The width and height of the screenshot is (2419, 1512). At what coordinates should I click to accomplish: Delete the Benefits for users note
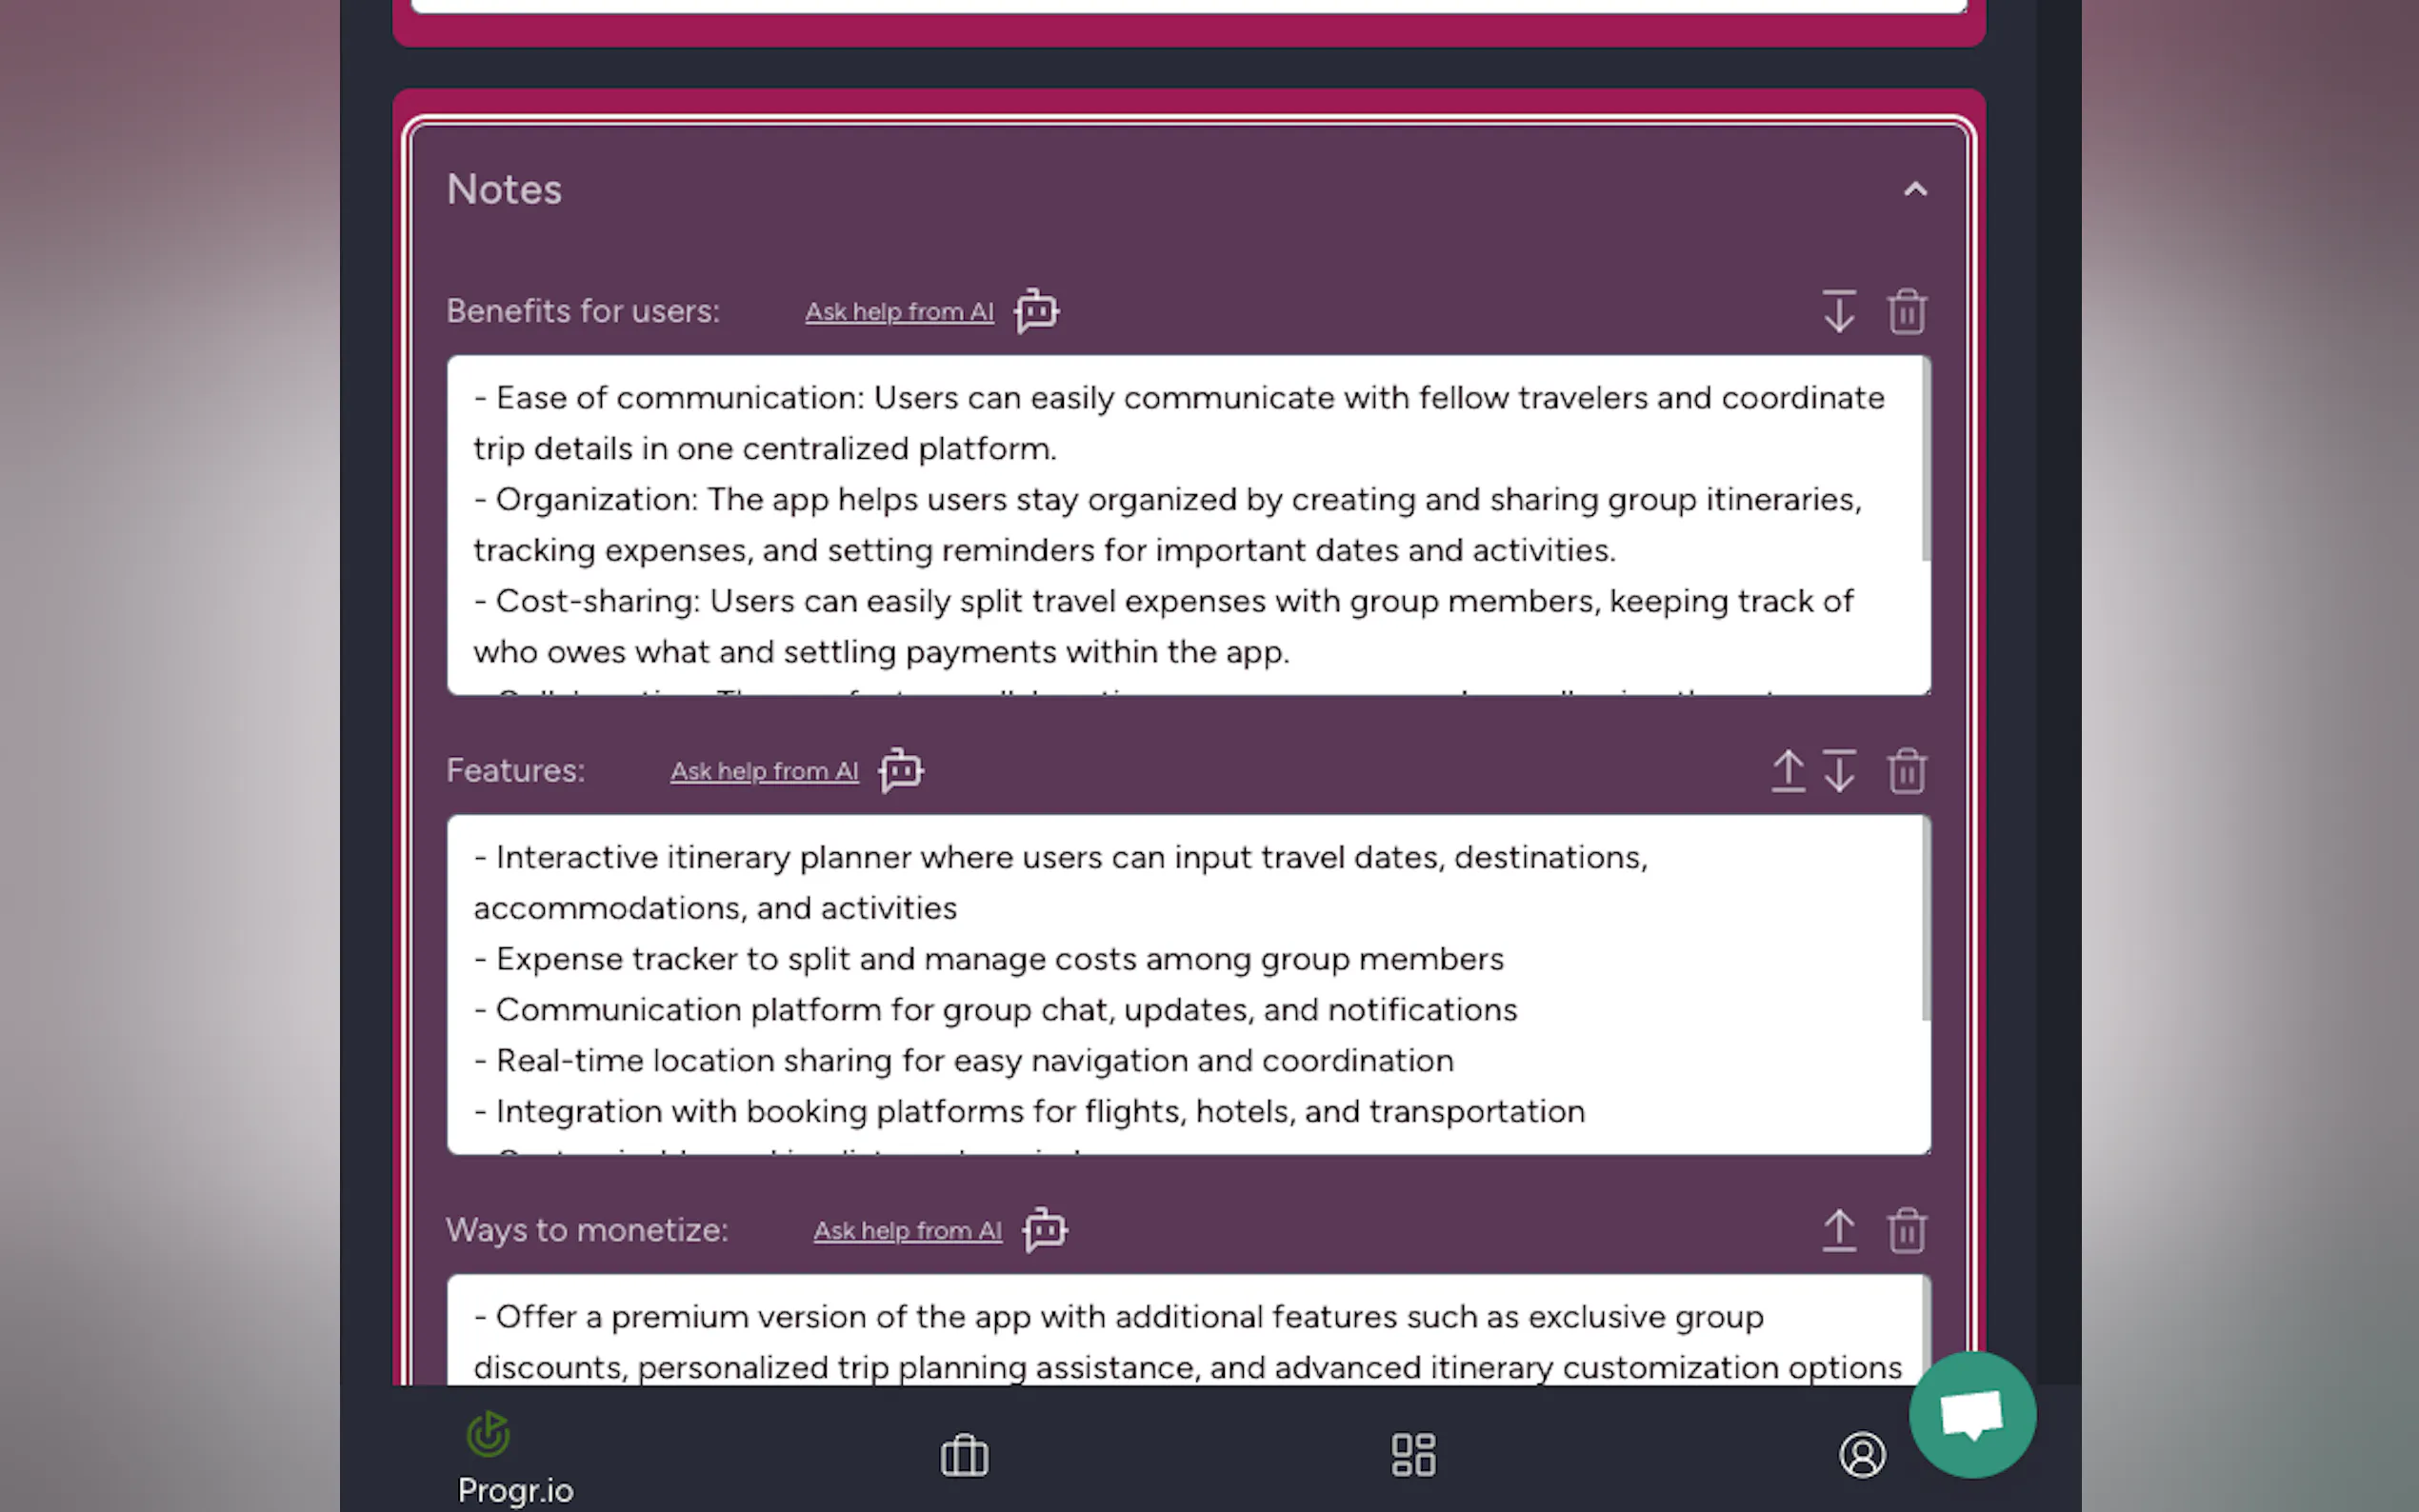click(x=1906, y=311)
